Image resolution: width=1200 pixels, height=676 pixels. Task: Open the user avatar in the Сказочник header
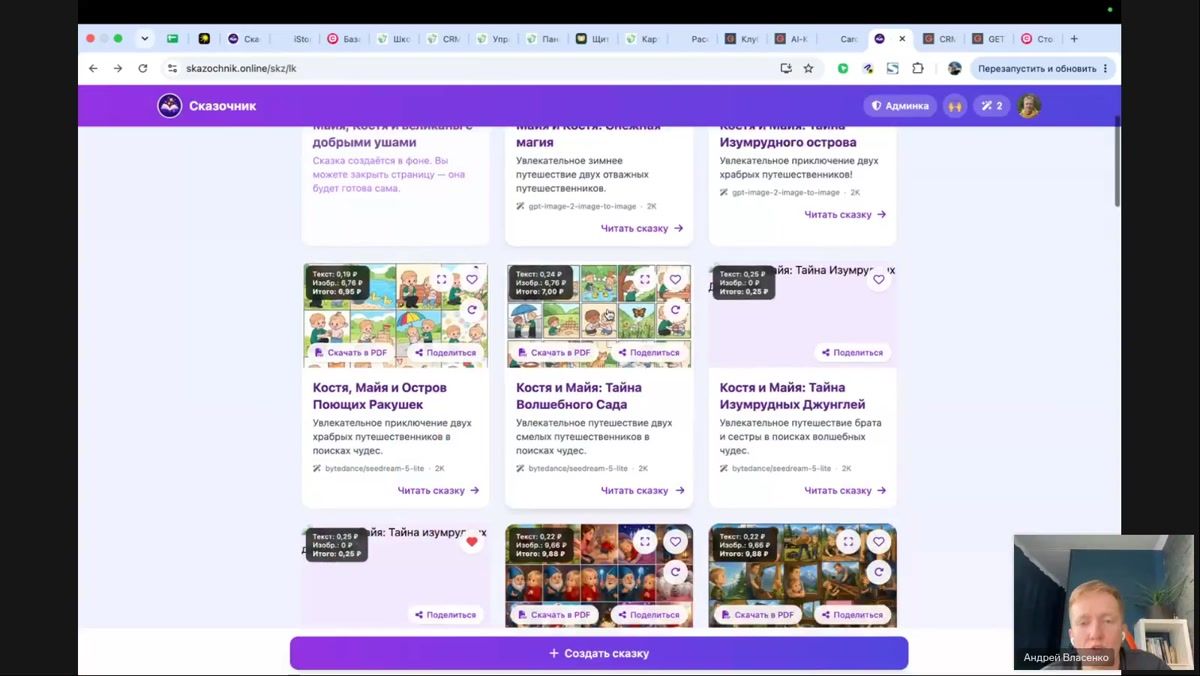click(x=1029, y=106)
